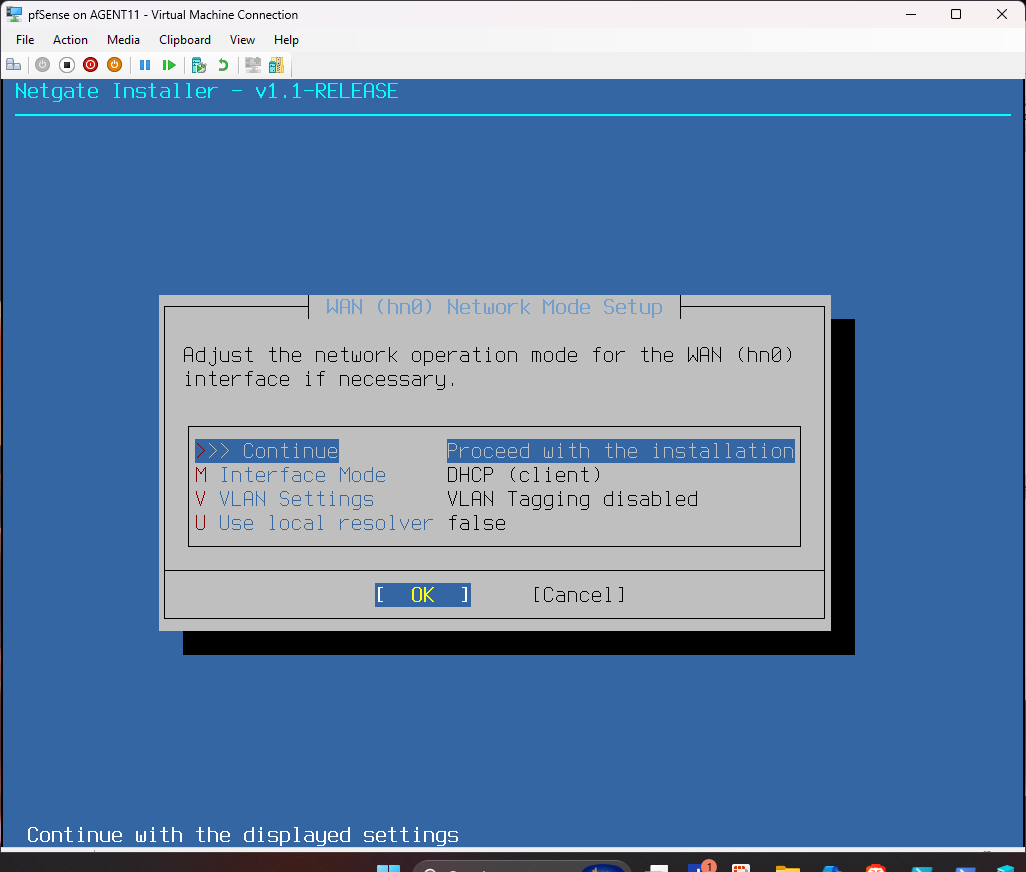This screenshot has width=1026, height=872.
Task: Create a checkpoint using the toolbar icon
Action: tap(199, 65)
